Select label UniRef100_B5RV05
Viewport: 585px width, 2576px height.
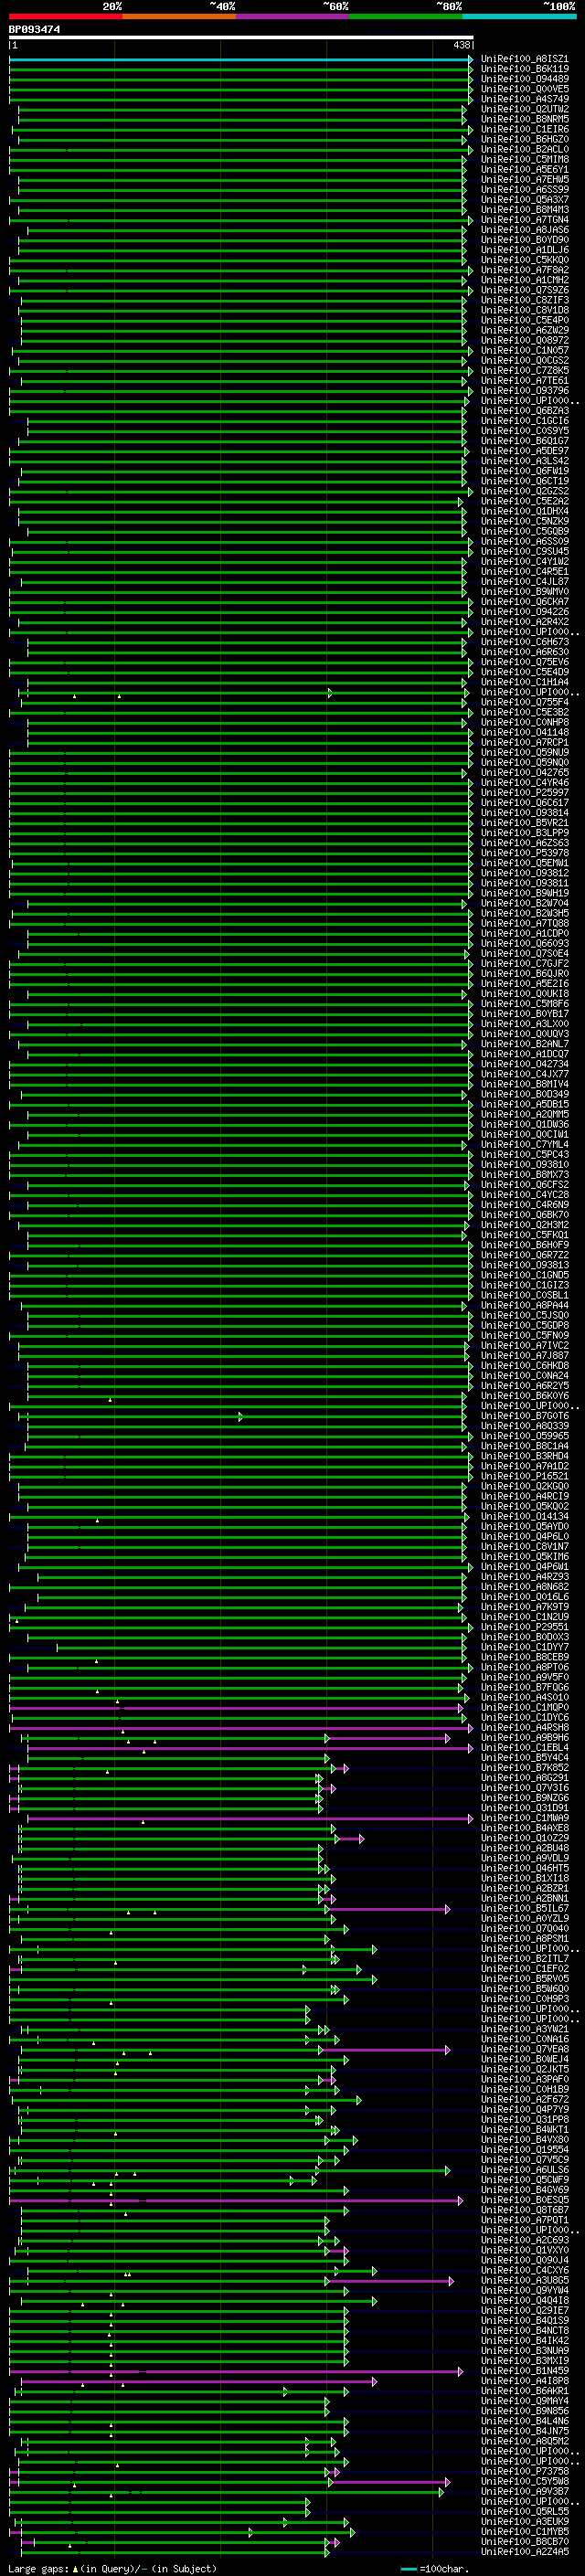pyautogui.click(x=525, y=1979)
